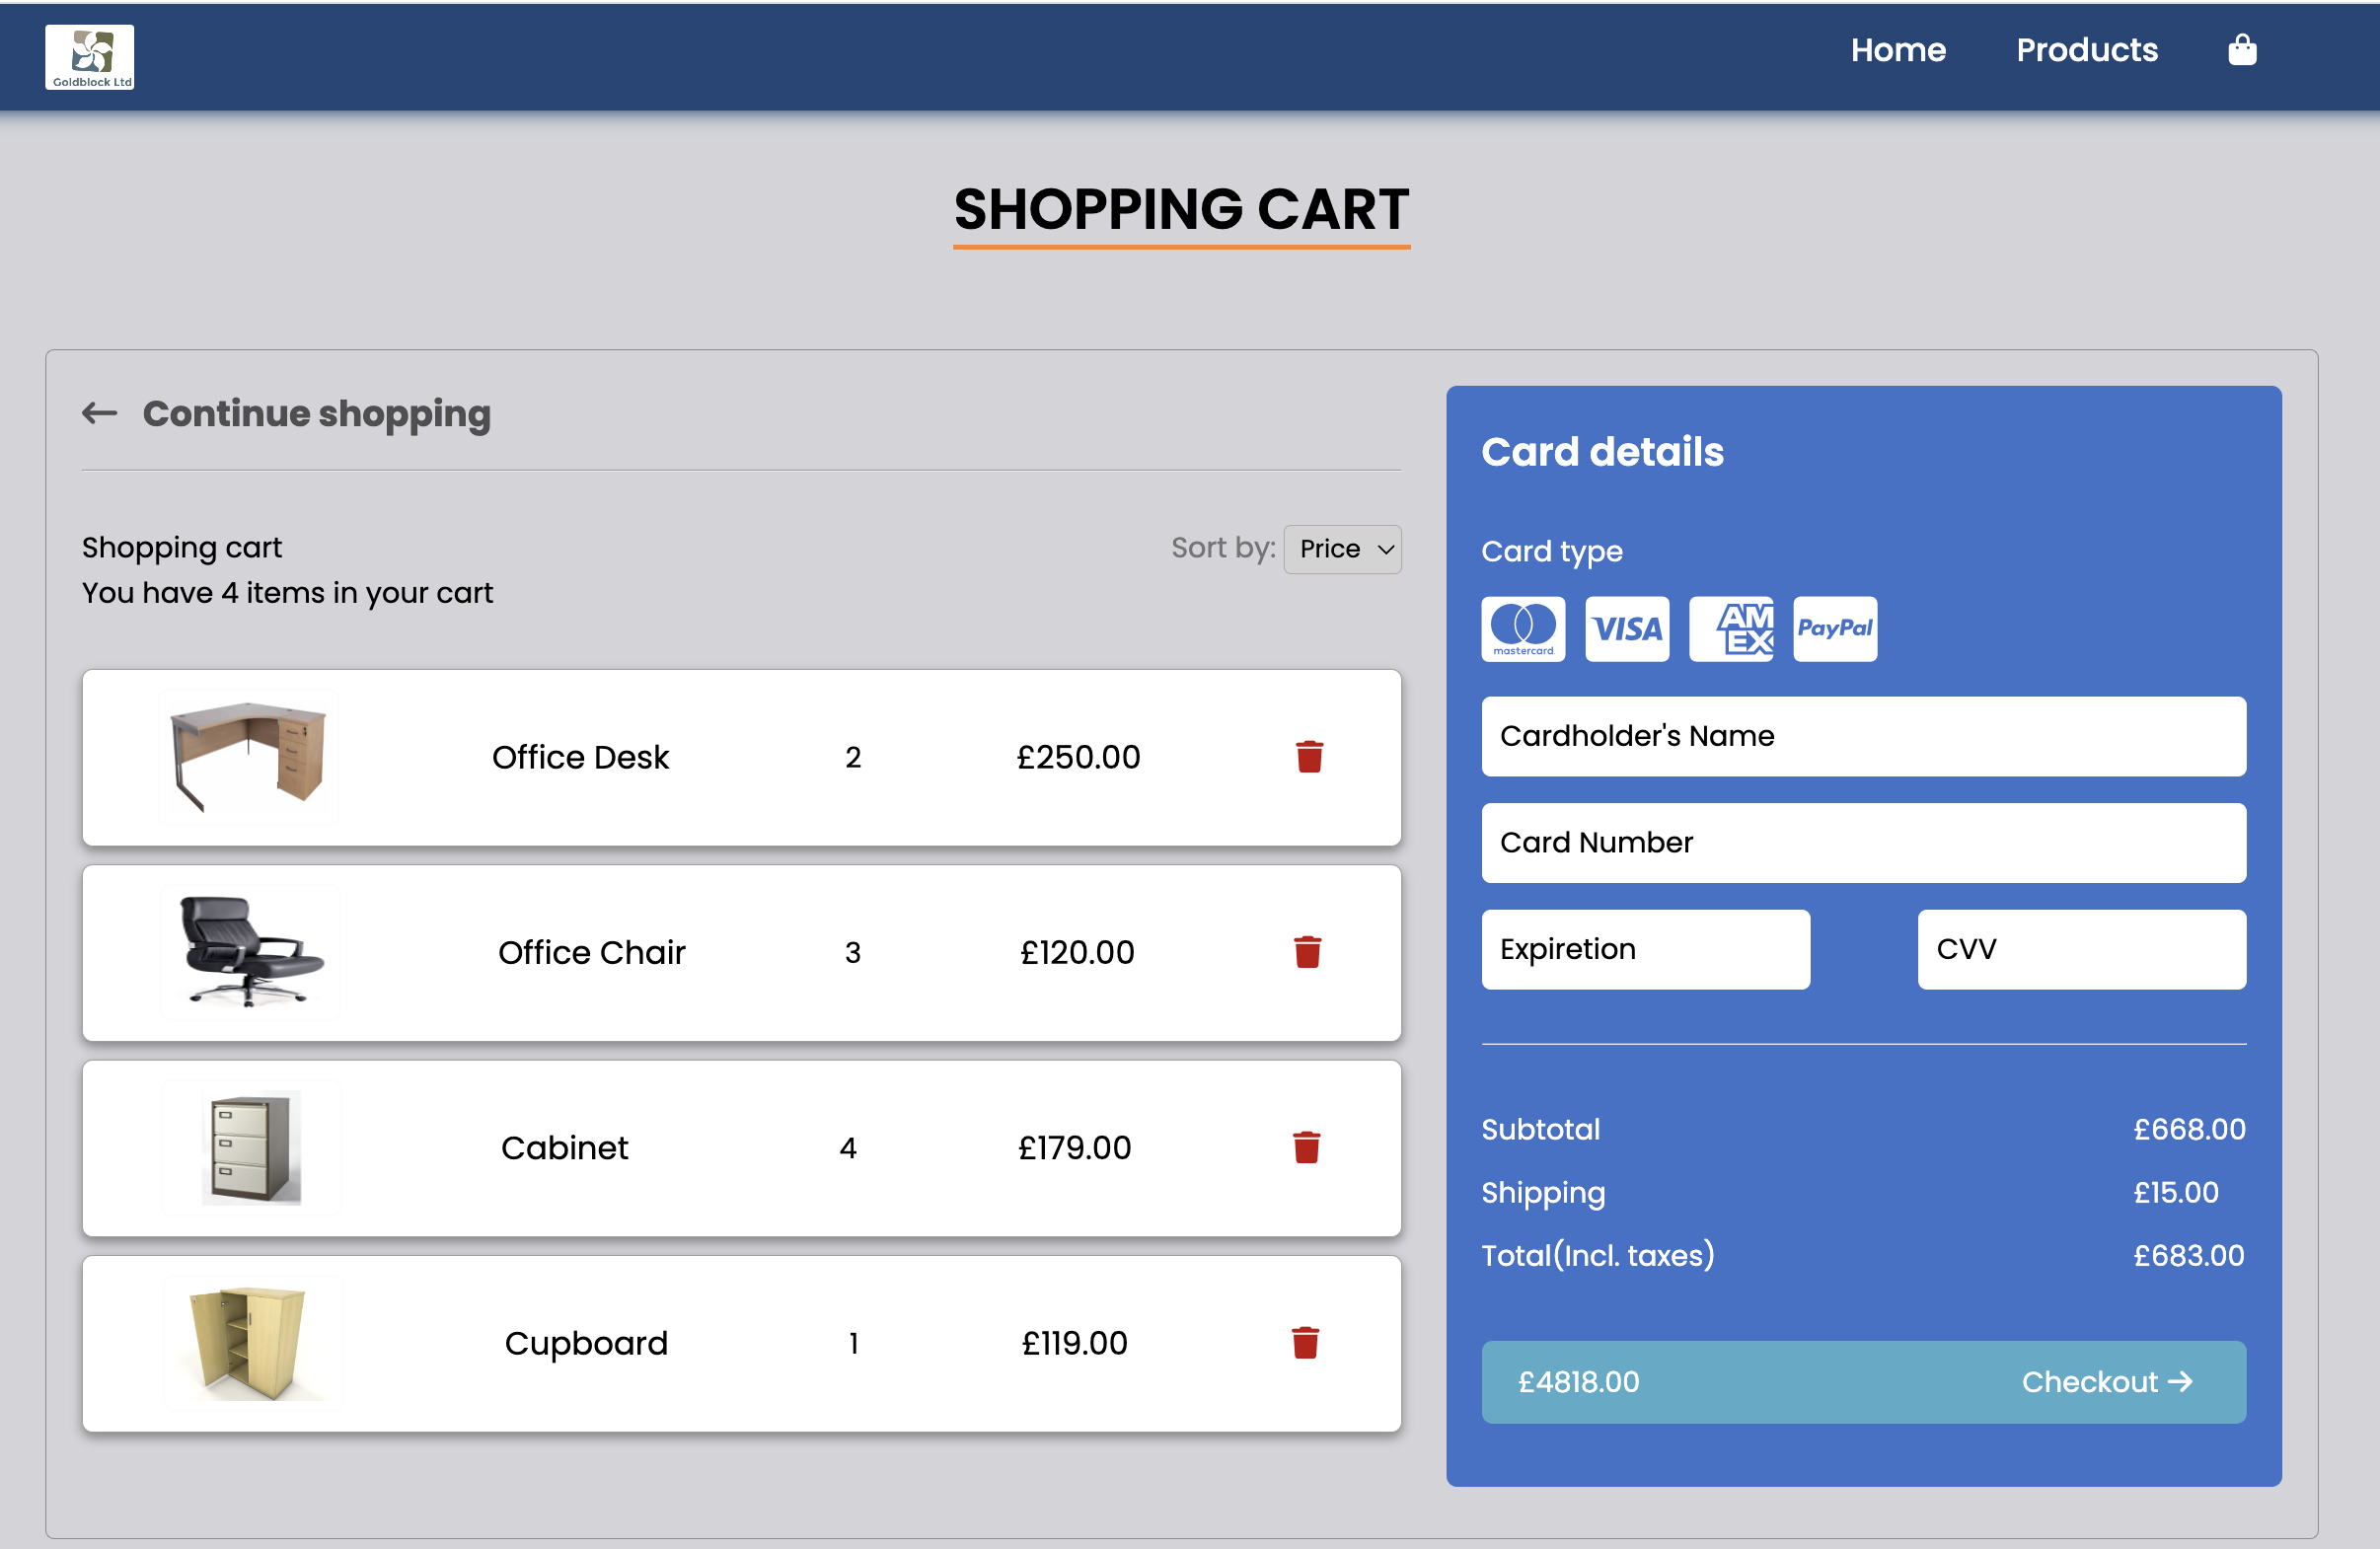The width and height of the screenshot is (2380, 1549).
Task: Click the Cabinet product thumbnail
Action: coord(252,1147)
